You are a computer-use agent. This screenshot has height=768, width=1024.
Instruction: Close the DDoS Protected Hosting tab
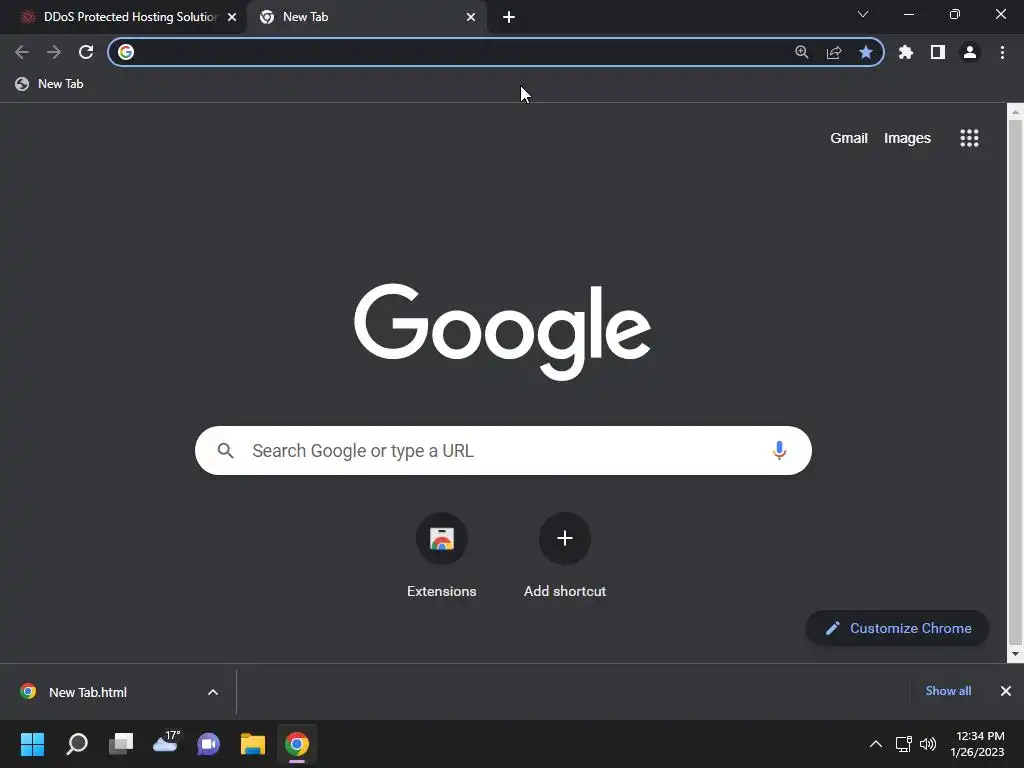pyautogui.click(x=232, y=17)
